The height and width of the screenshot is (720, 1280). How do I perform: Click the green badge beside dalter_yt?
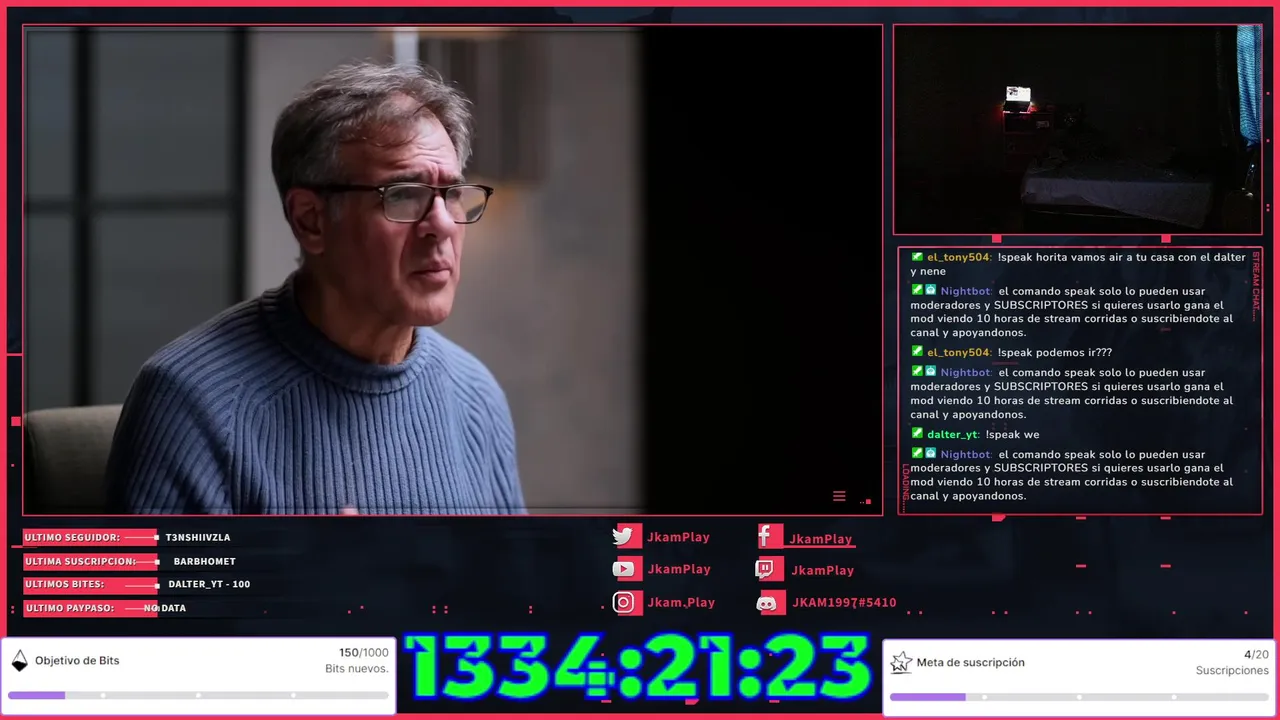(x=917, y=433)
